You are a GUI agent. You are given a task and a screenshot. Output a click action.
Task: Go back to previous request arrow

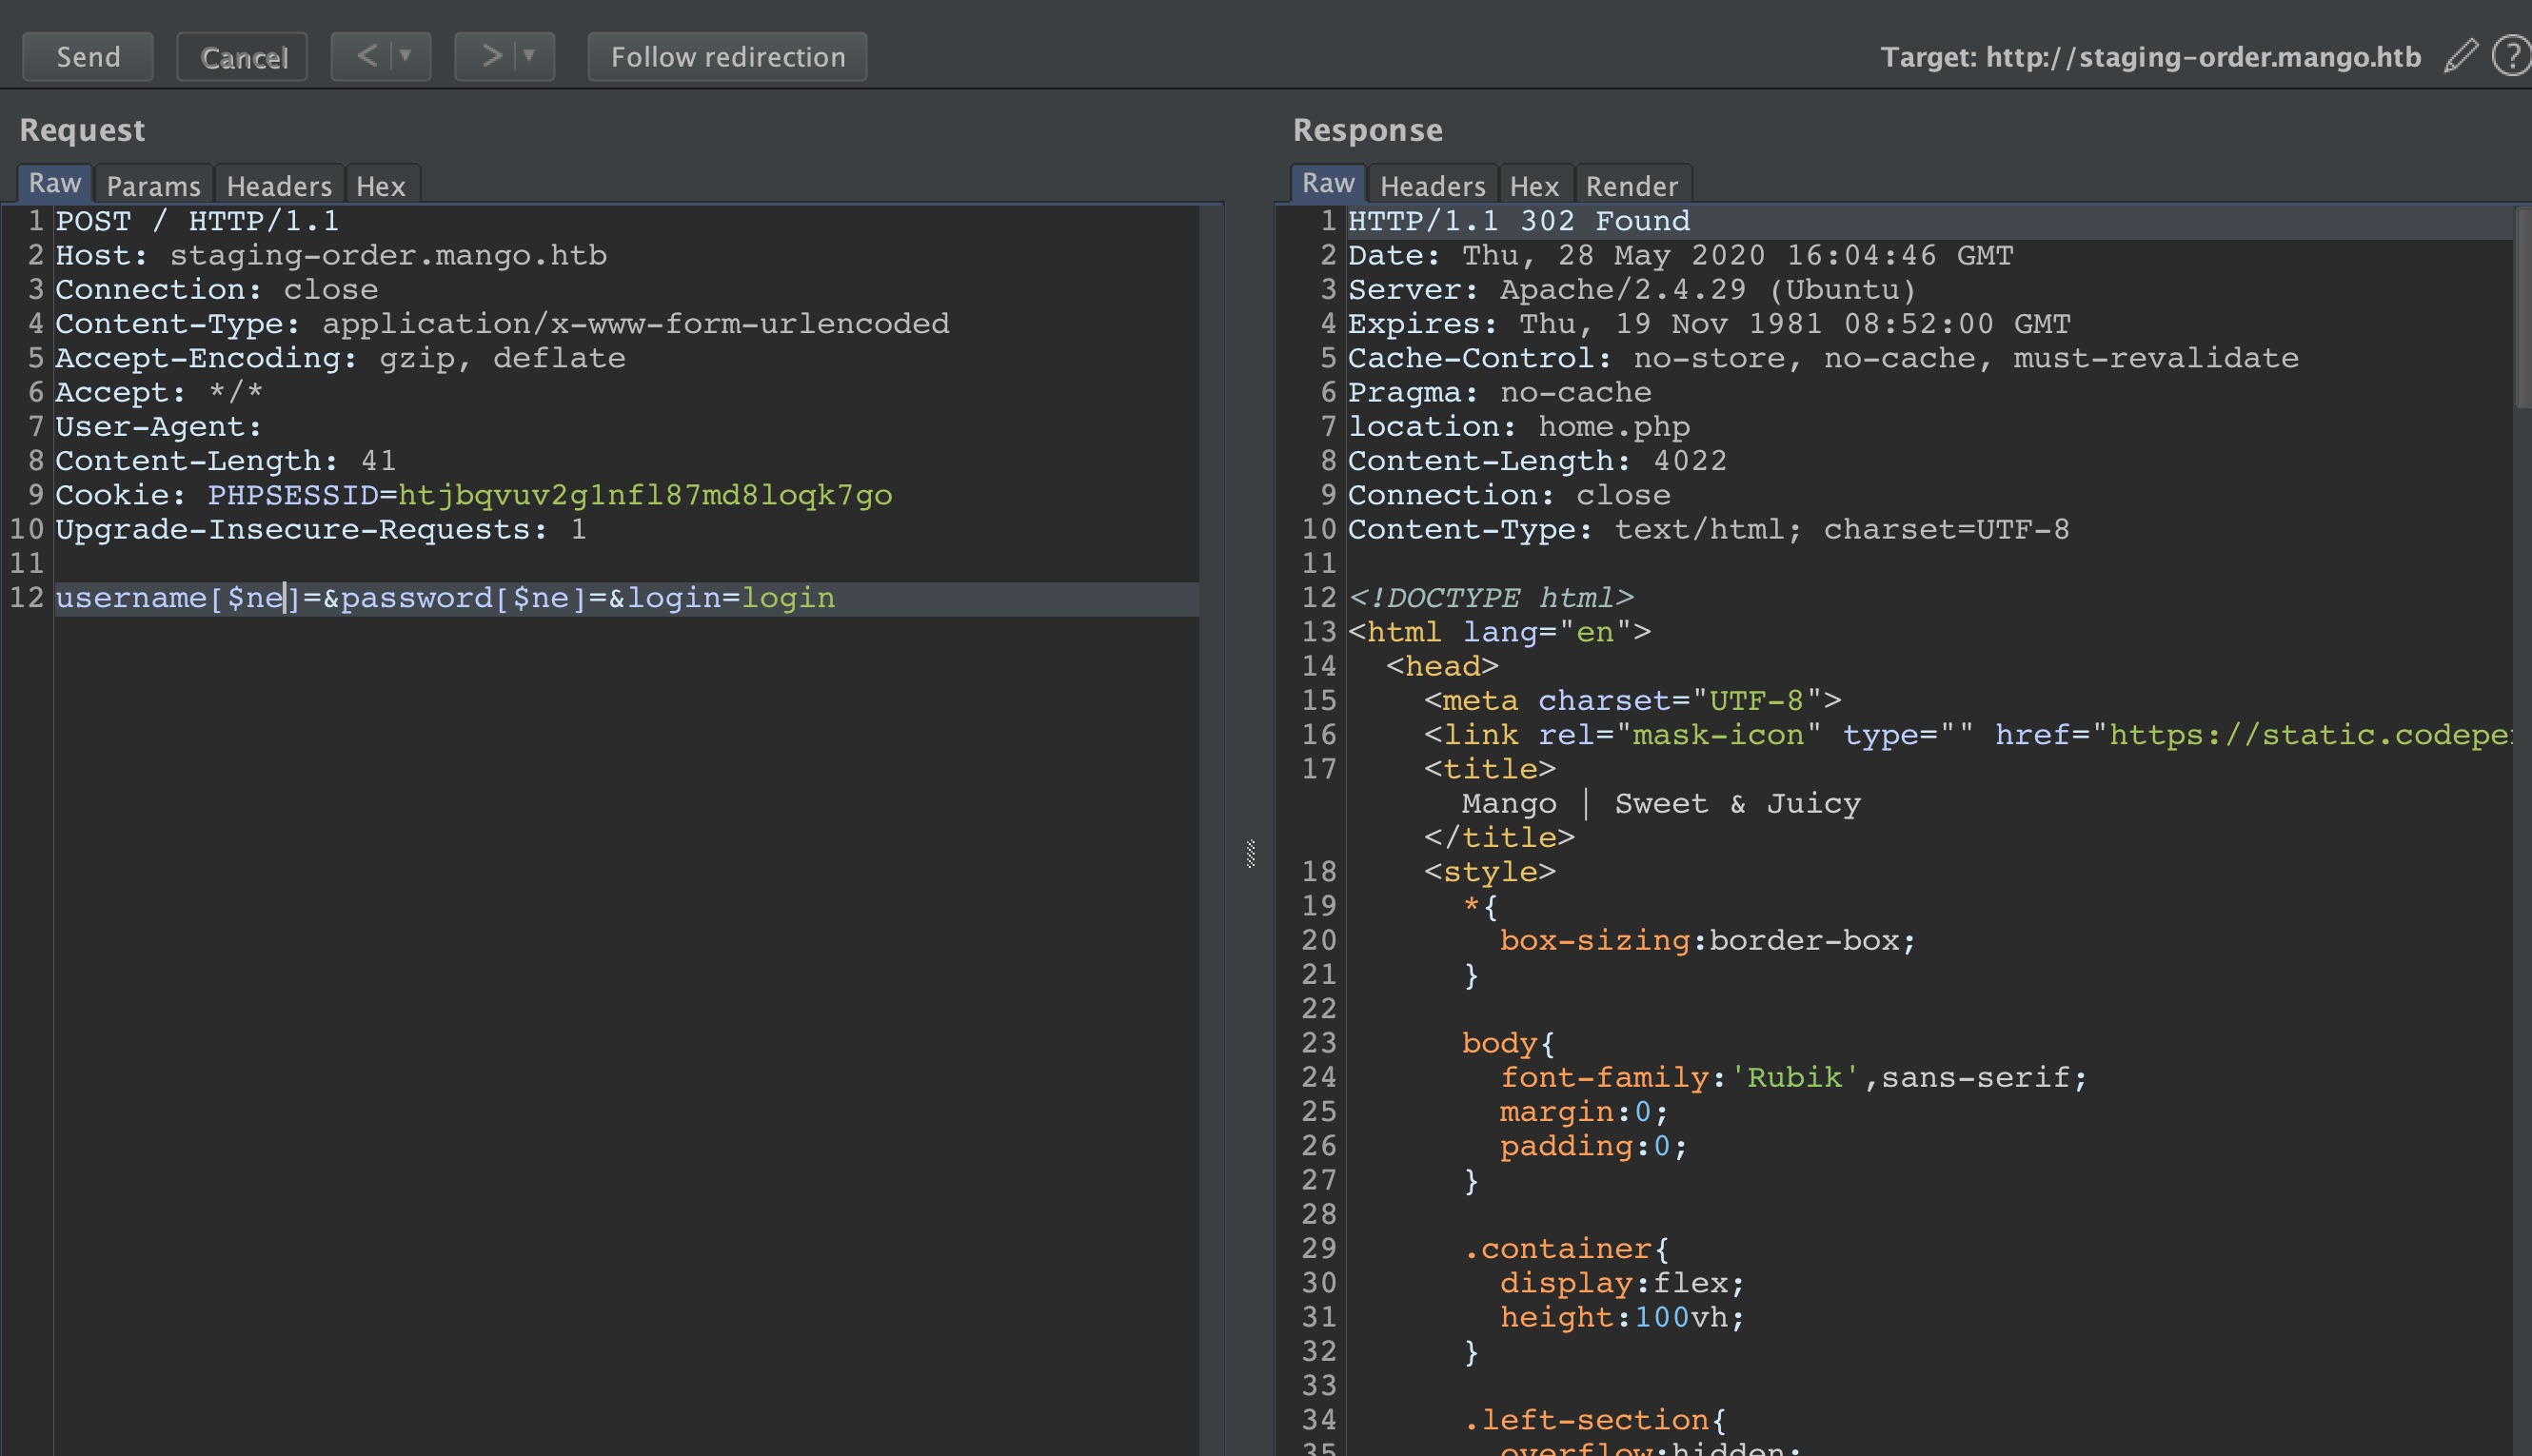click(x=367, y=56)
